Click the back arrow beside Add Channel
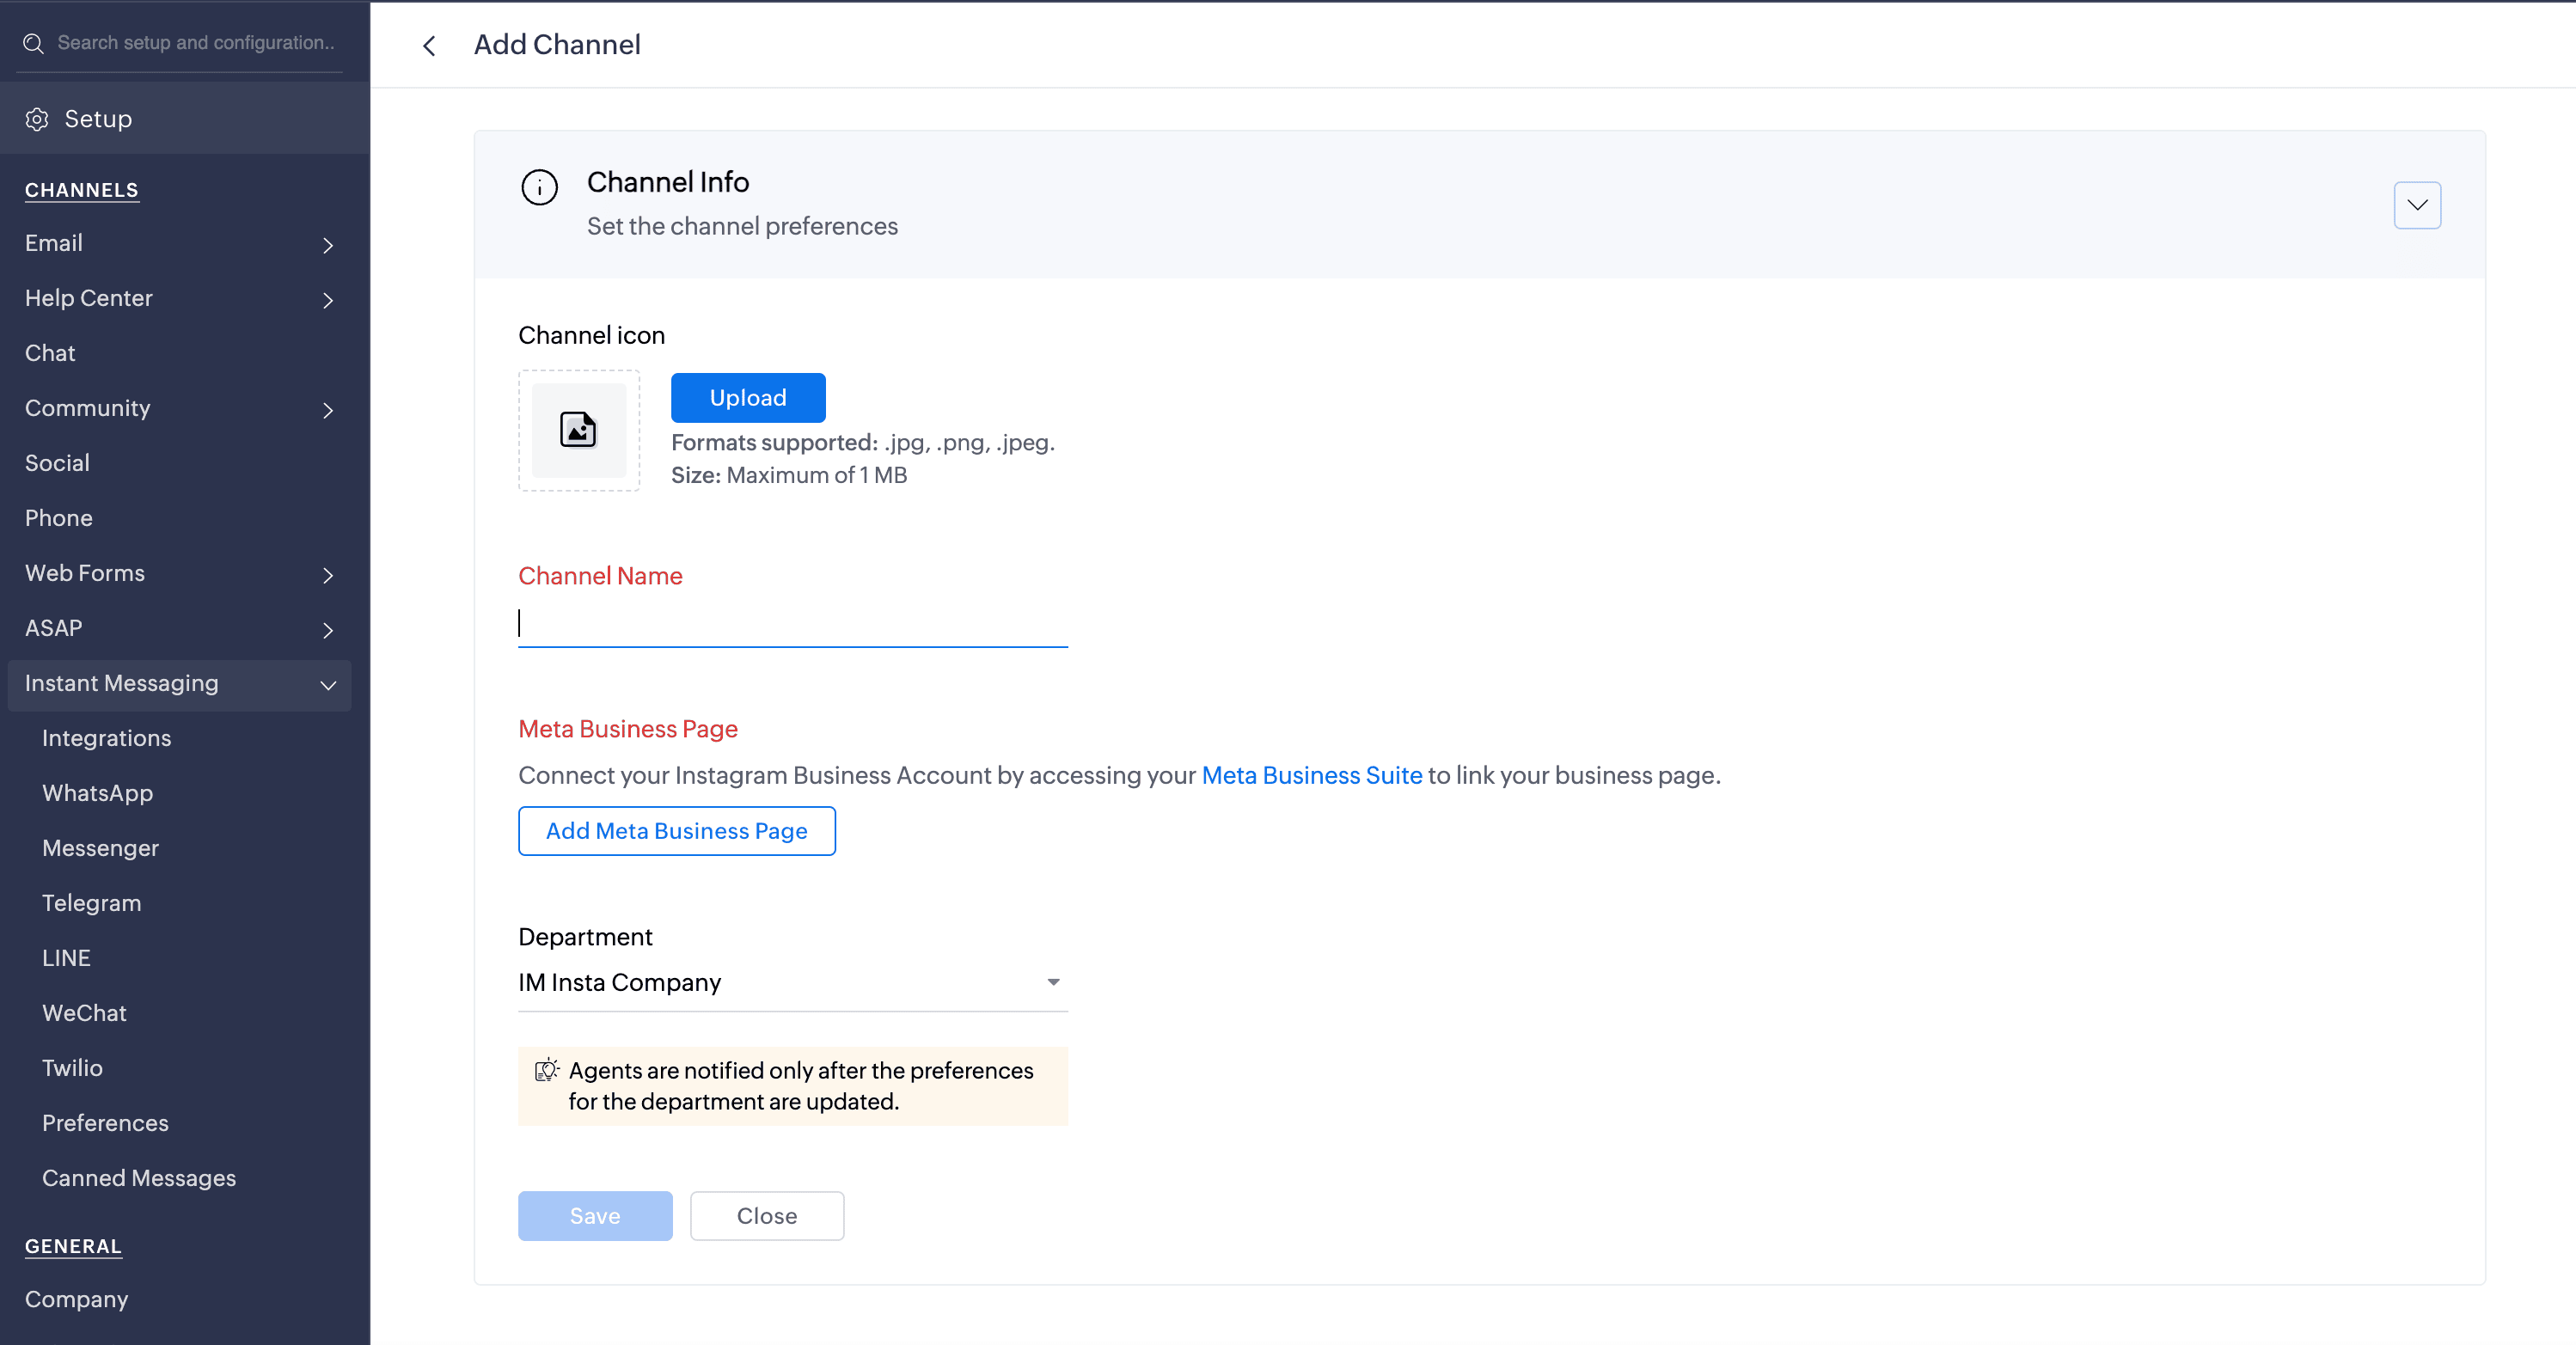This screenshot has height=1345, width=2576. (x=429, y=46)
